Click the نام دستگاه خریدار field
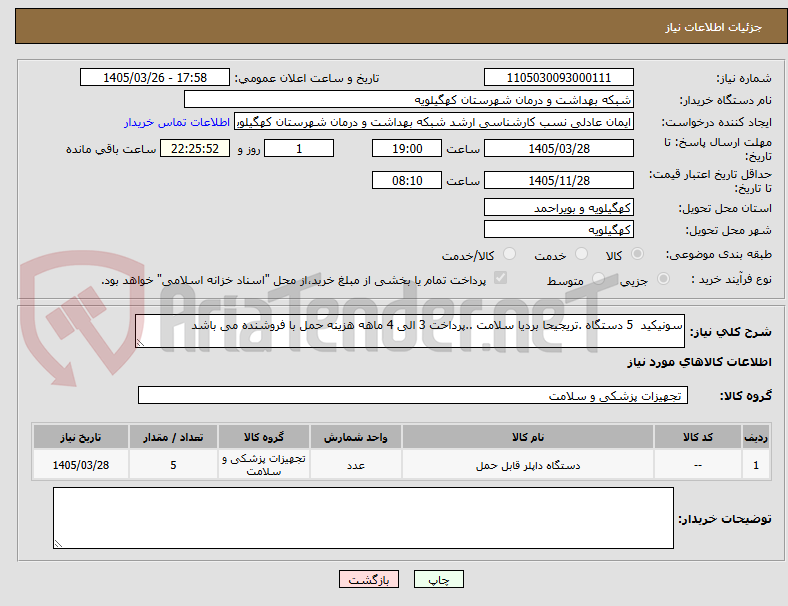 [x=409, y=99]
